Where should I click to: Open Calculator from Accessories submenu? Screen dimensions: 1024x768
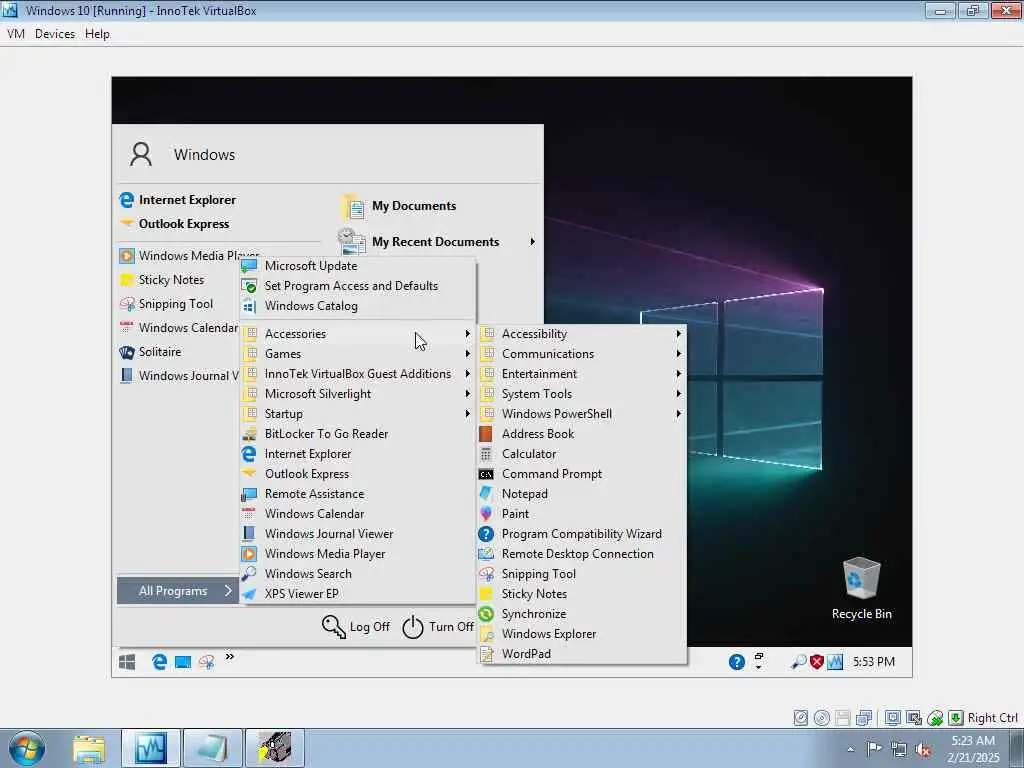point(582,454)
